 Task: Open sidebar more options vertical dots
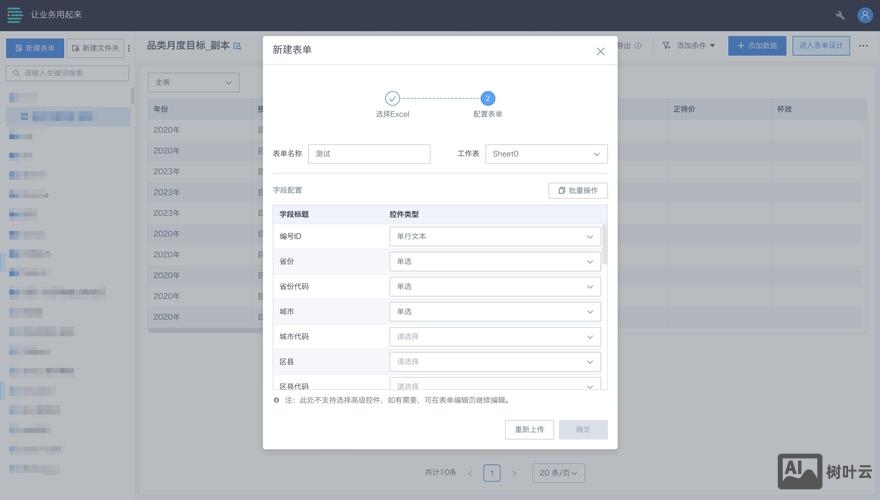coord(129,48)
